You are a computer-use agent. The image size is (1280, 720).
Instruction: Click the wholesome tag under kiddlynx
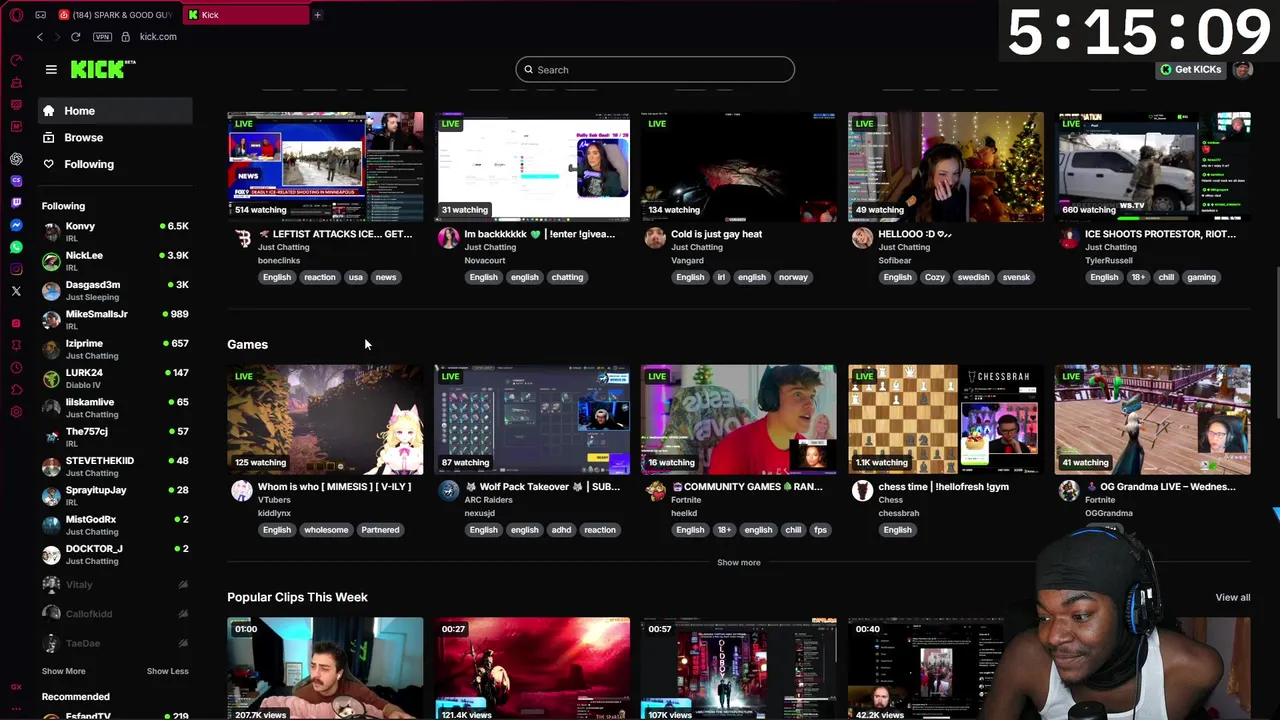coord(326,530)
